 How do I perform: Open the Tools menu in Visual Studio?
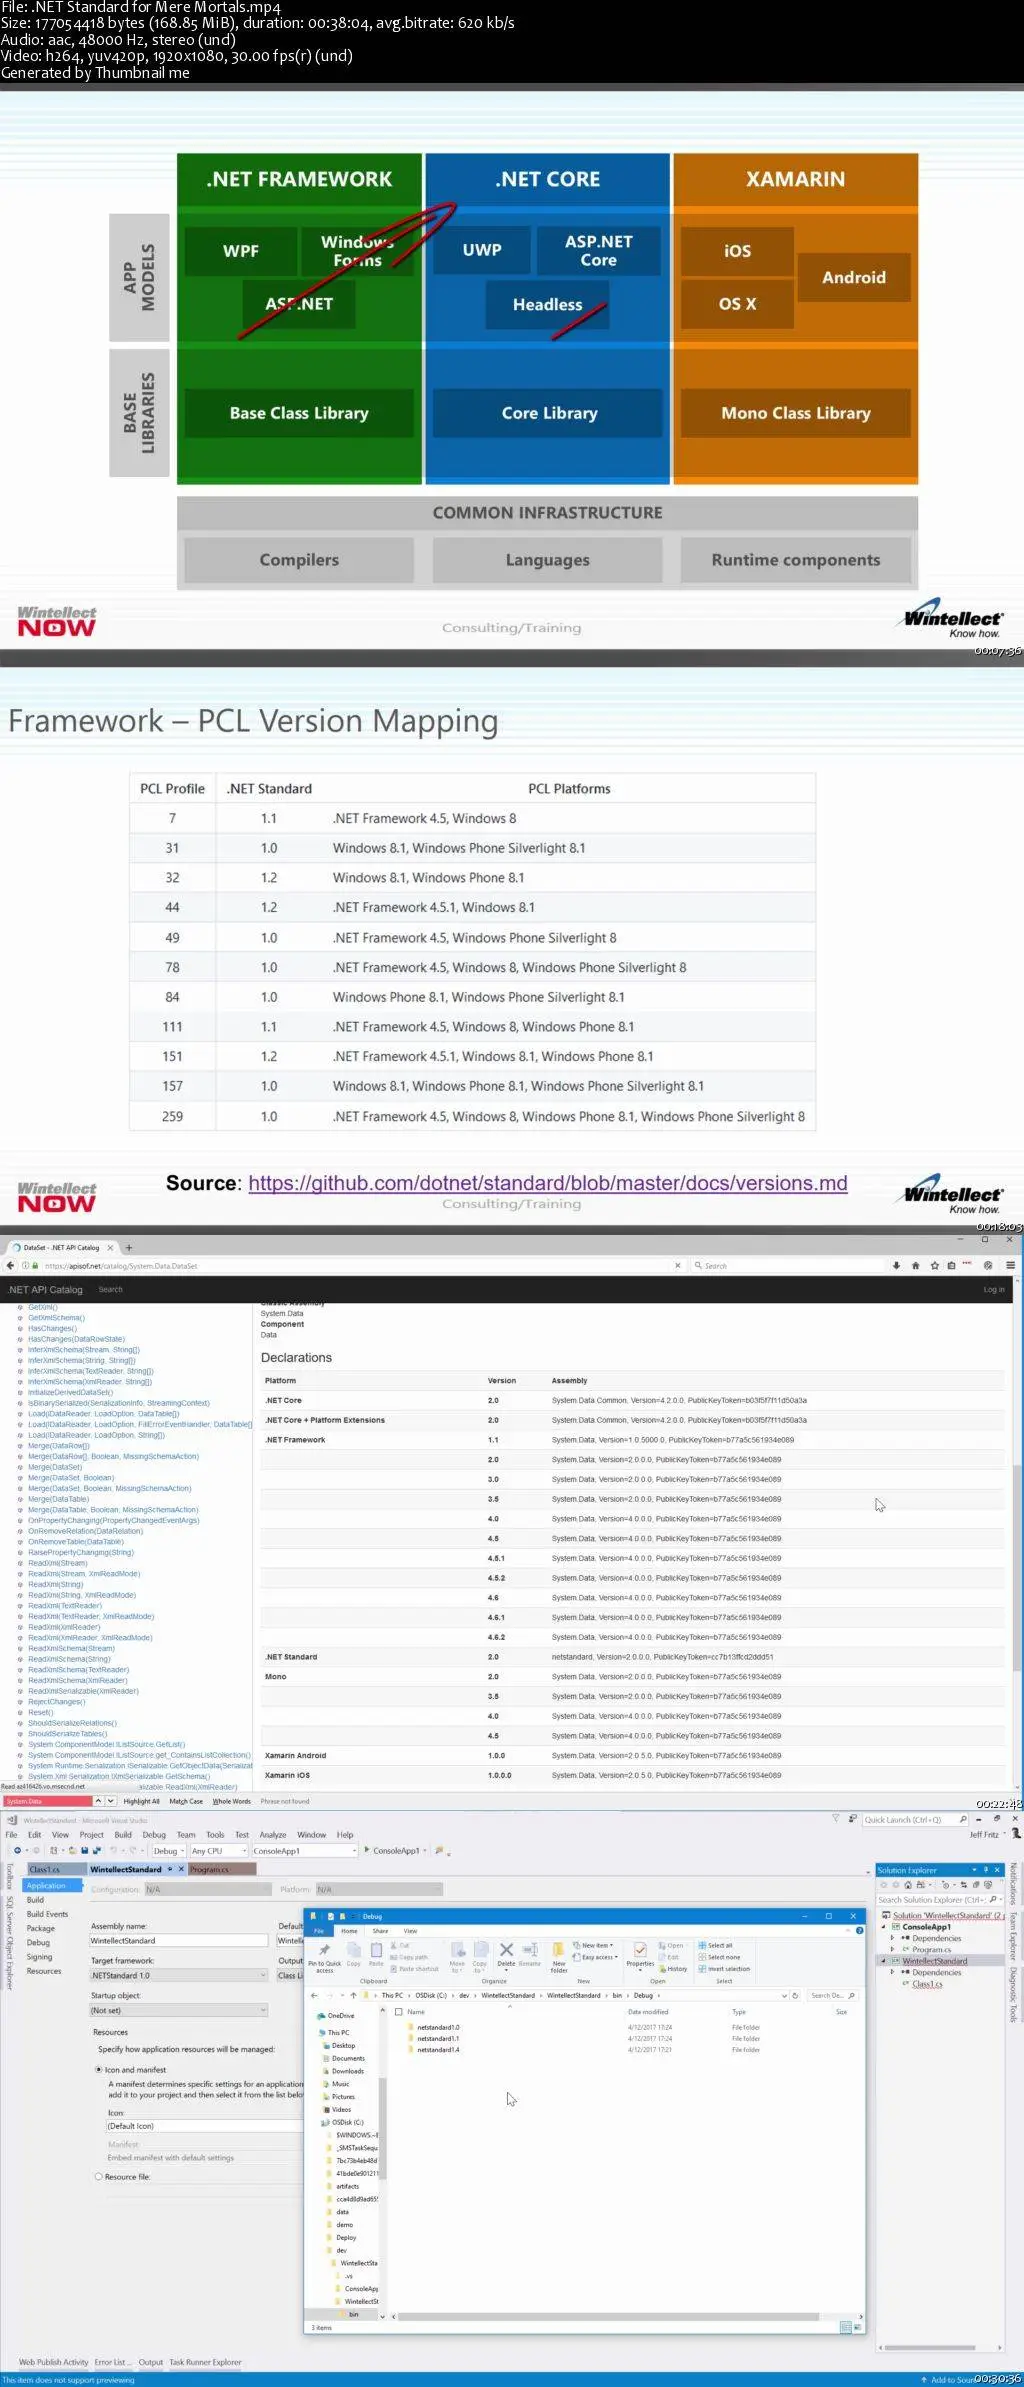pyautogui.click(x=215, y=1834)
